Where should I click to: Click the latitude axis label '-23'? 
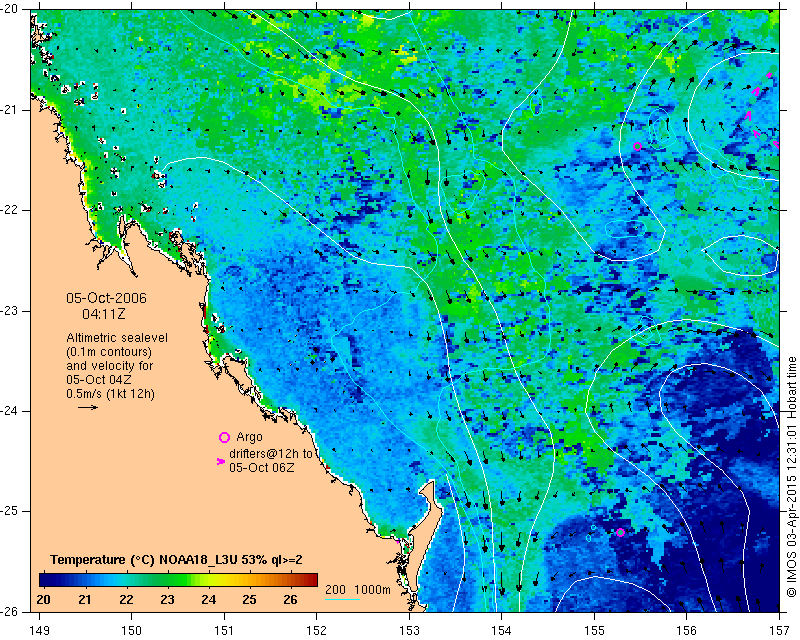tap(9, 310)
